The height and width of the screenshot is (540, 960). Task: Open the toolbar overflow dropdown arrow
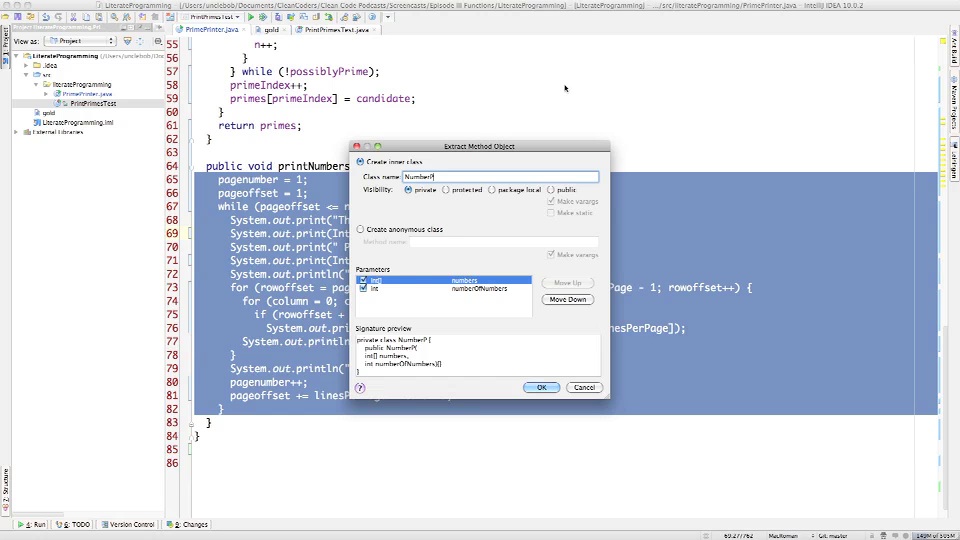pyautogui.click(x=388, y=17)
